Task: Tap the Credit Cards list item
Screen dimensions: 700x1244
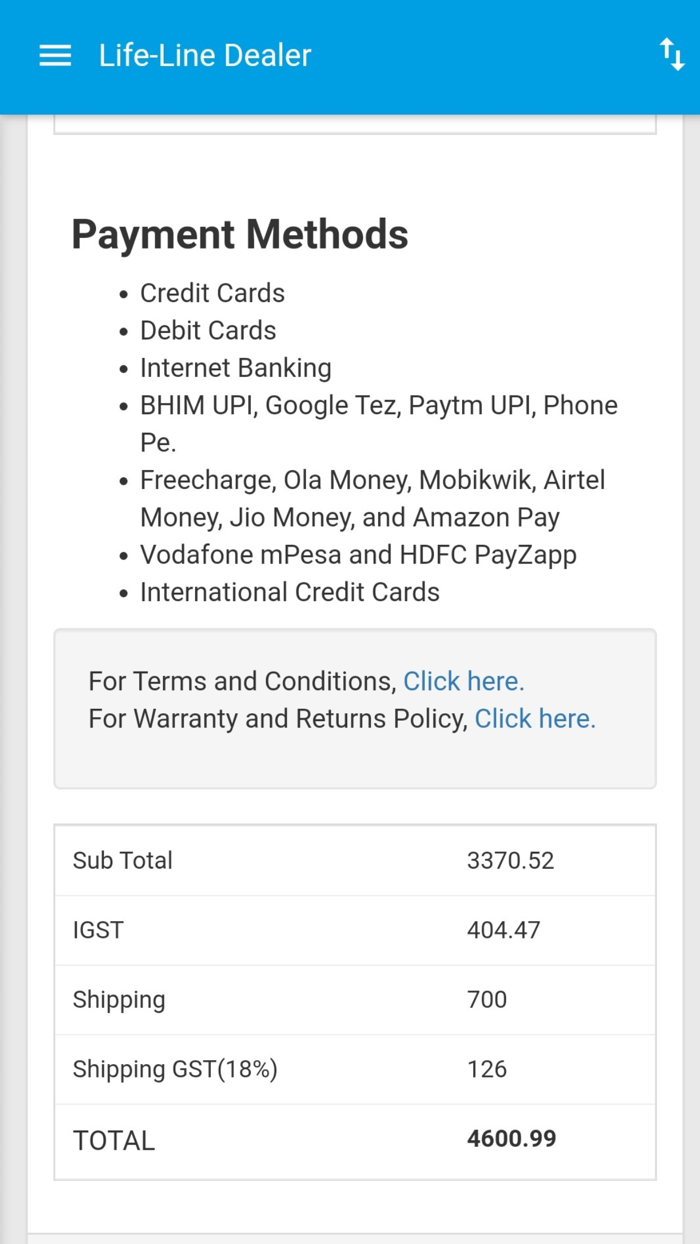Action: 212,293
